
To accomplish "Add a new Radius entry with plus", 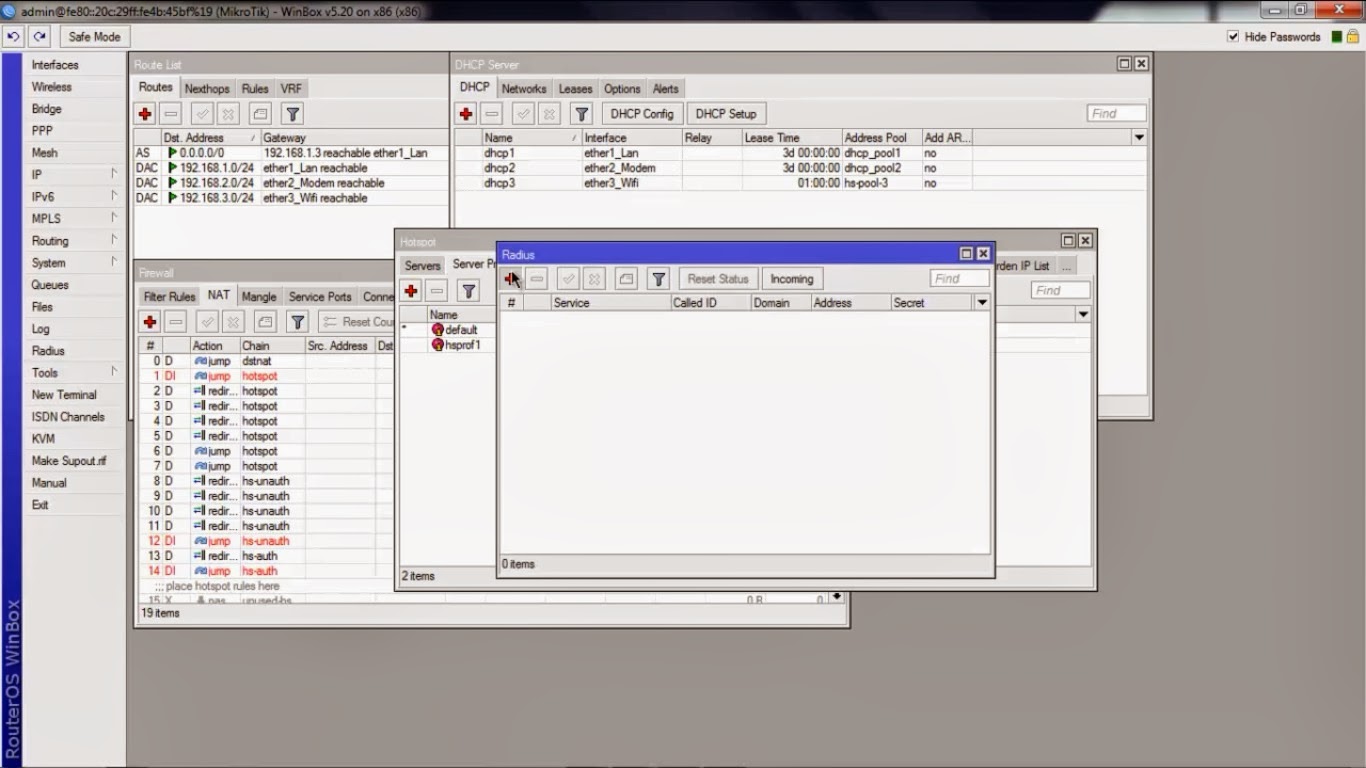I will point(511,279).
